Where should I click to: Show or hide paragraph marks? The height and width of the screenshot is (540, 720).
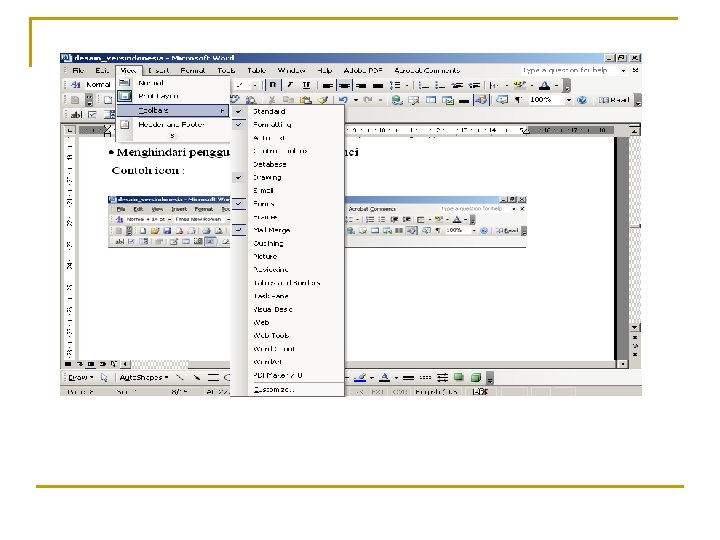coord(518,100)
